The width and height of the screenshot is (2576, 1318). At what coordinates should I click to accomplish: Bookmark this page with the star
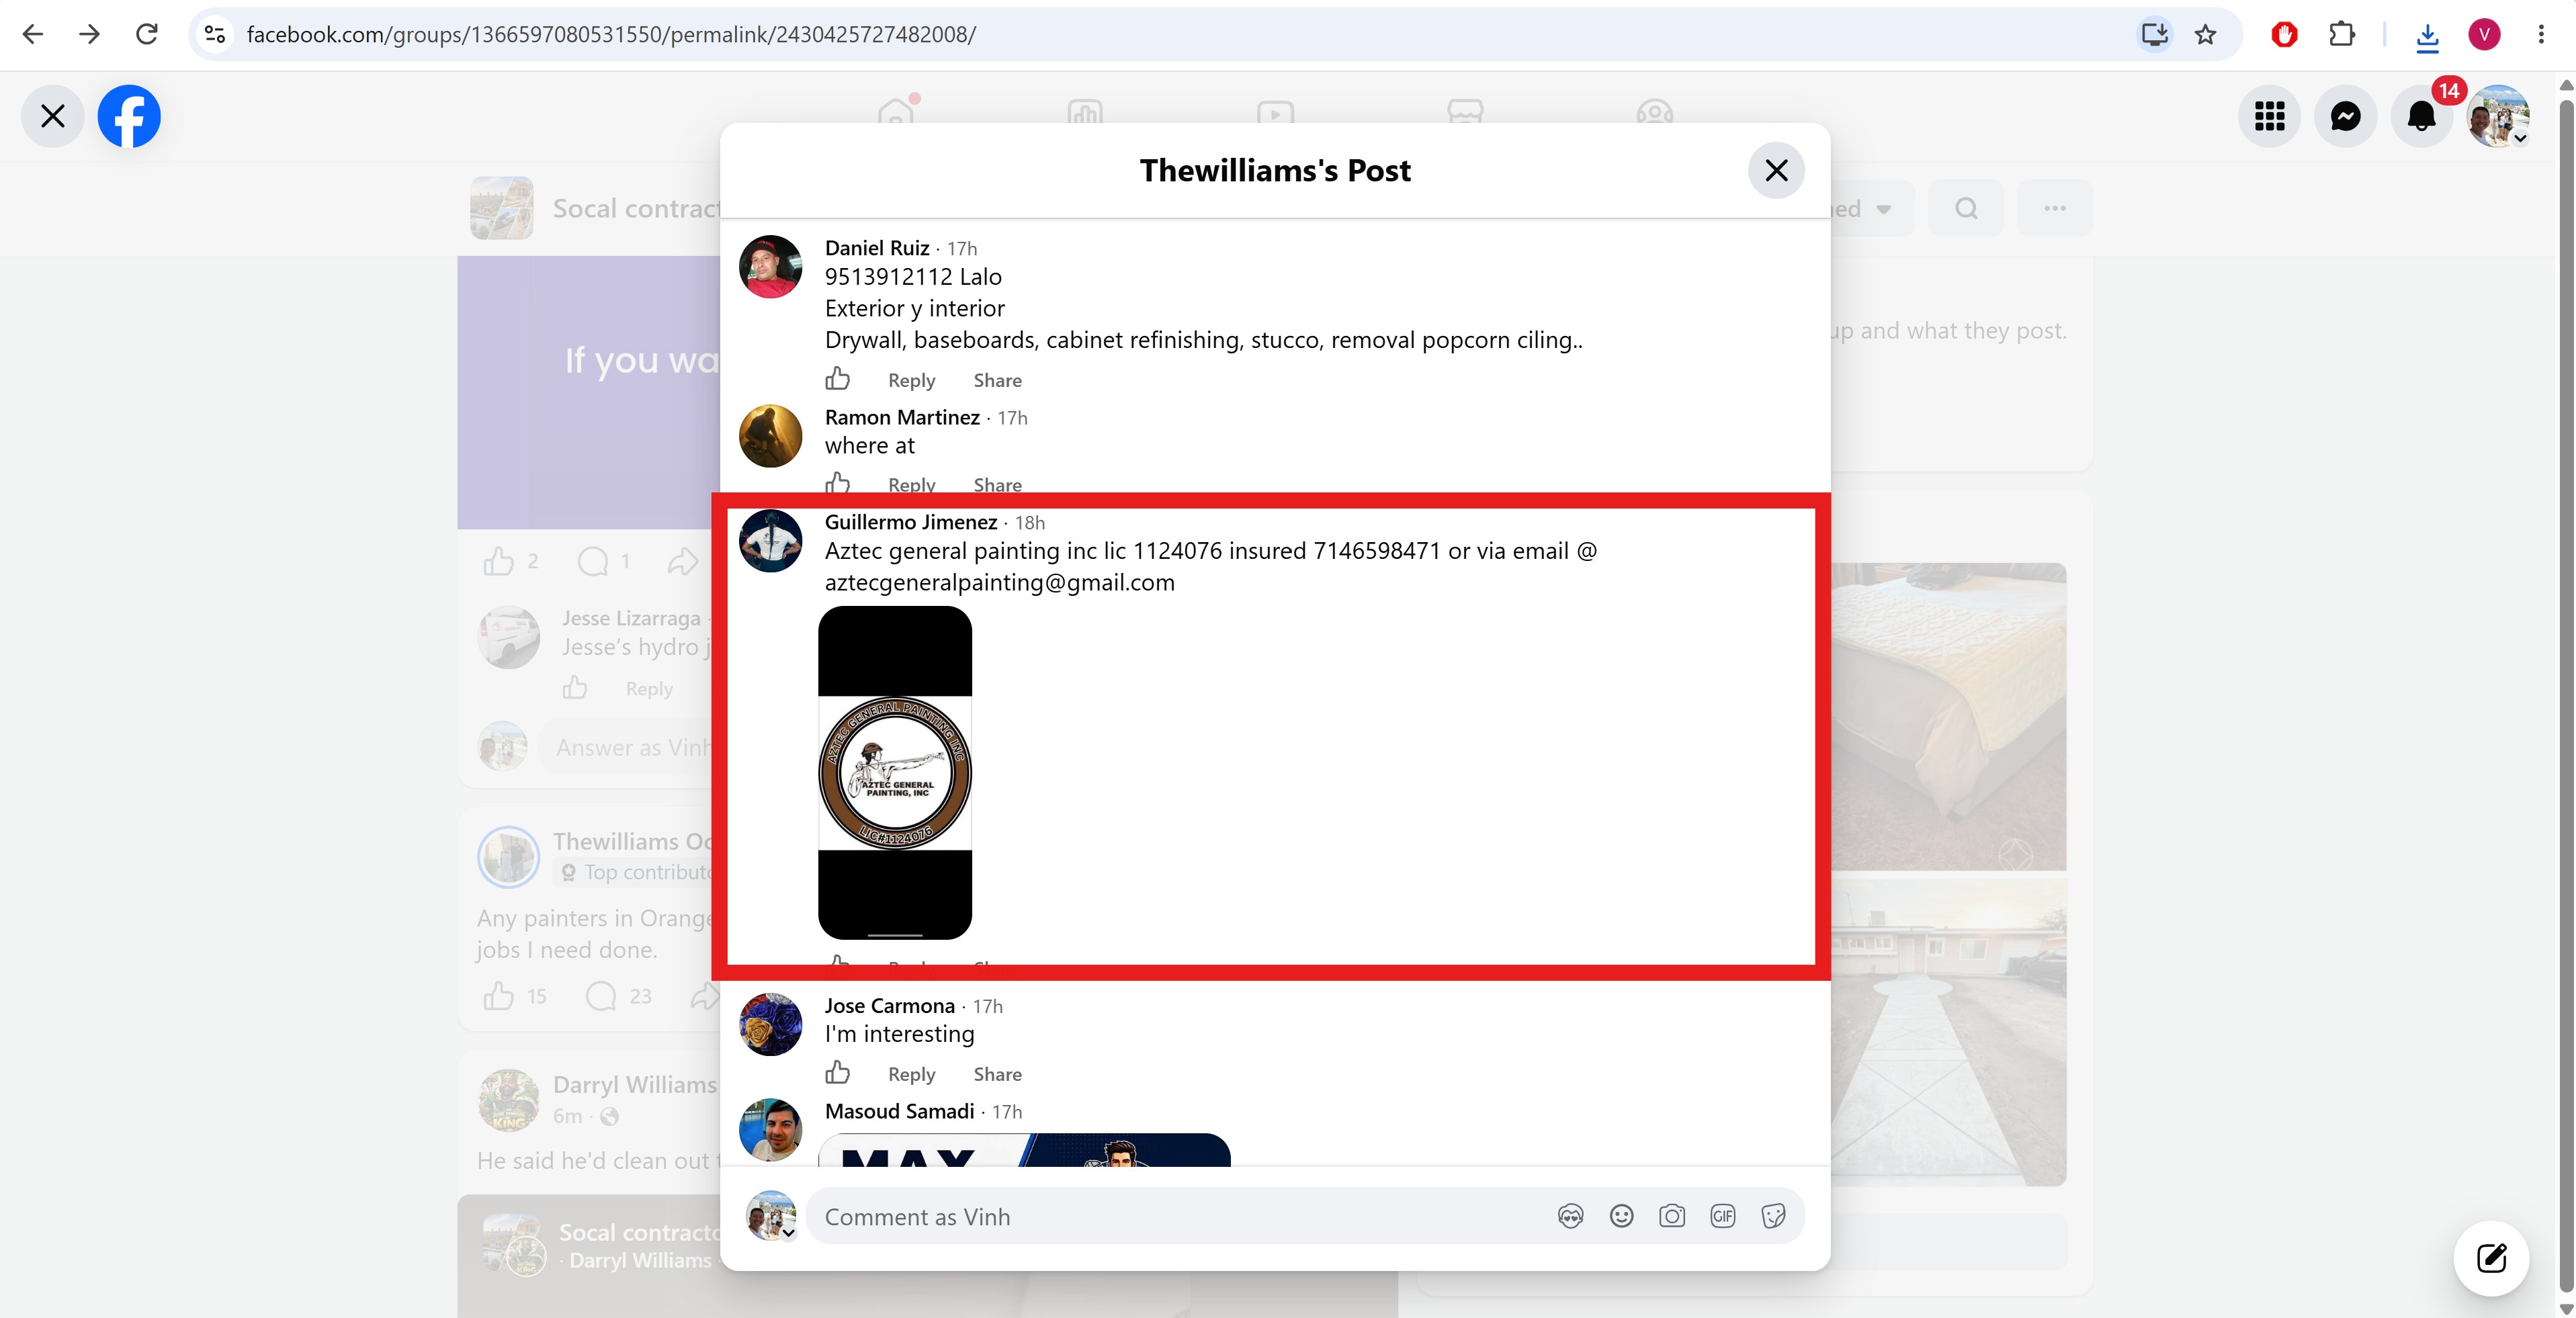pyautogui.click(x=2205, y=35)
